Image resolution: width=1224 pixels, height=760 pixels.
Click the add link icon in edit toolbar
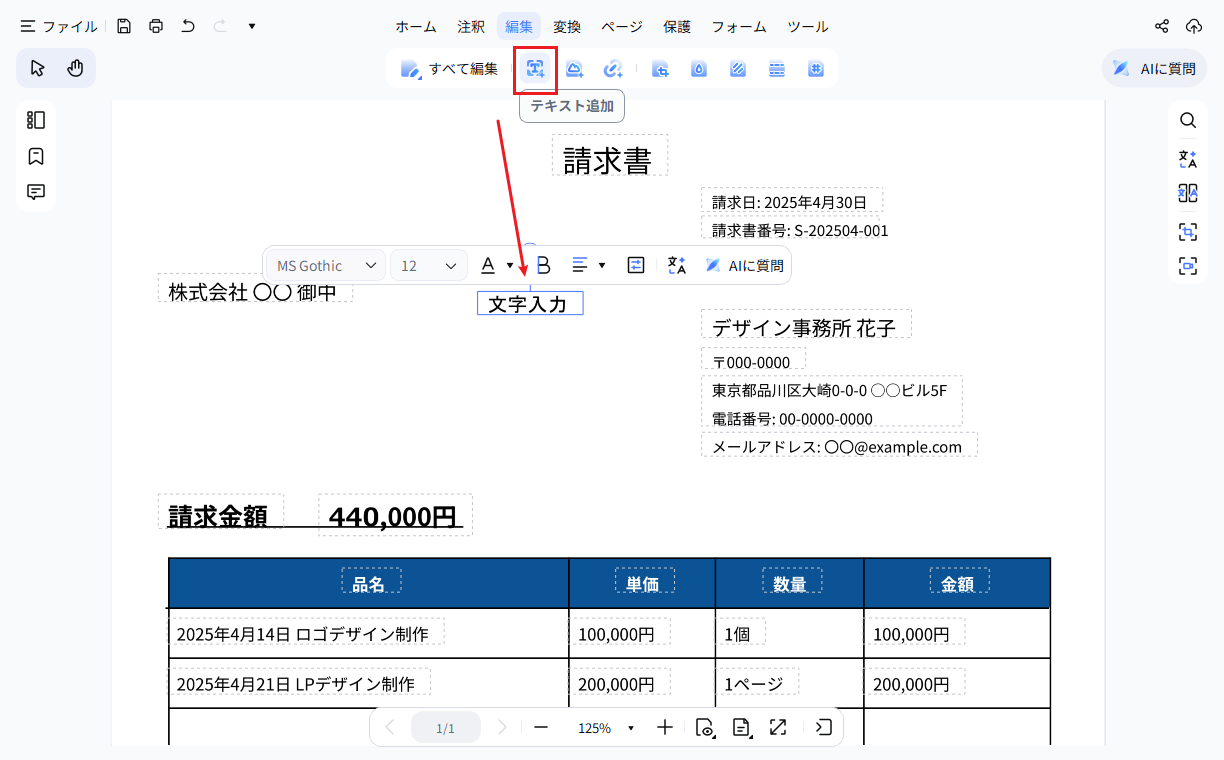pyautogui.click(x=613, y=69)
